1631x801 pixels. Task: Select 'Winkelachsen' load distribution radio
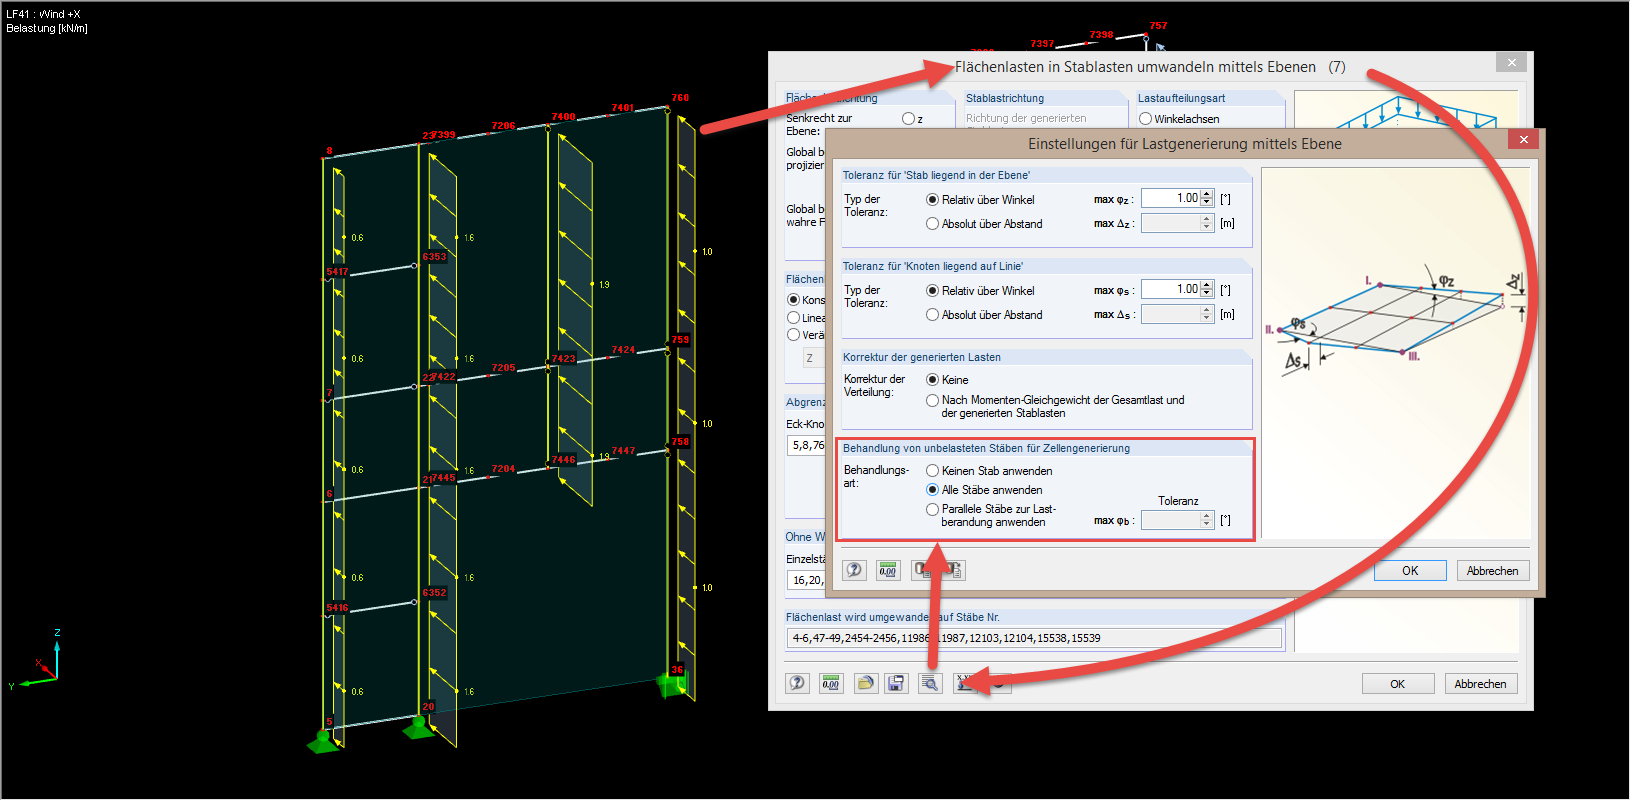click(x=1145, y=119)
